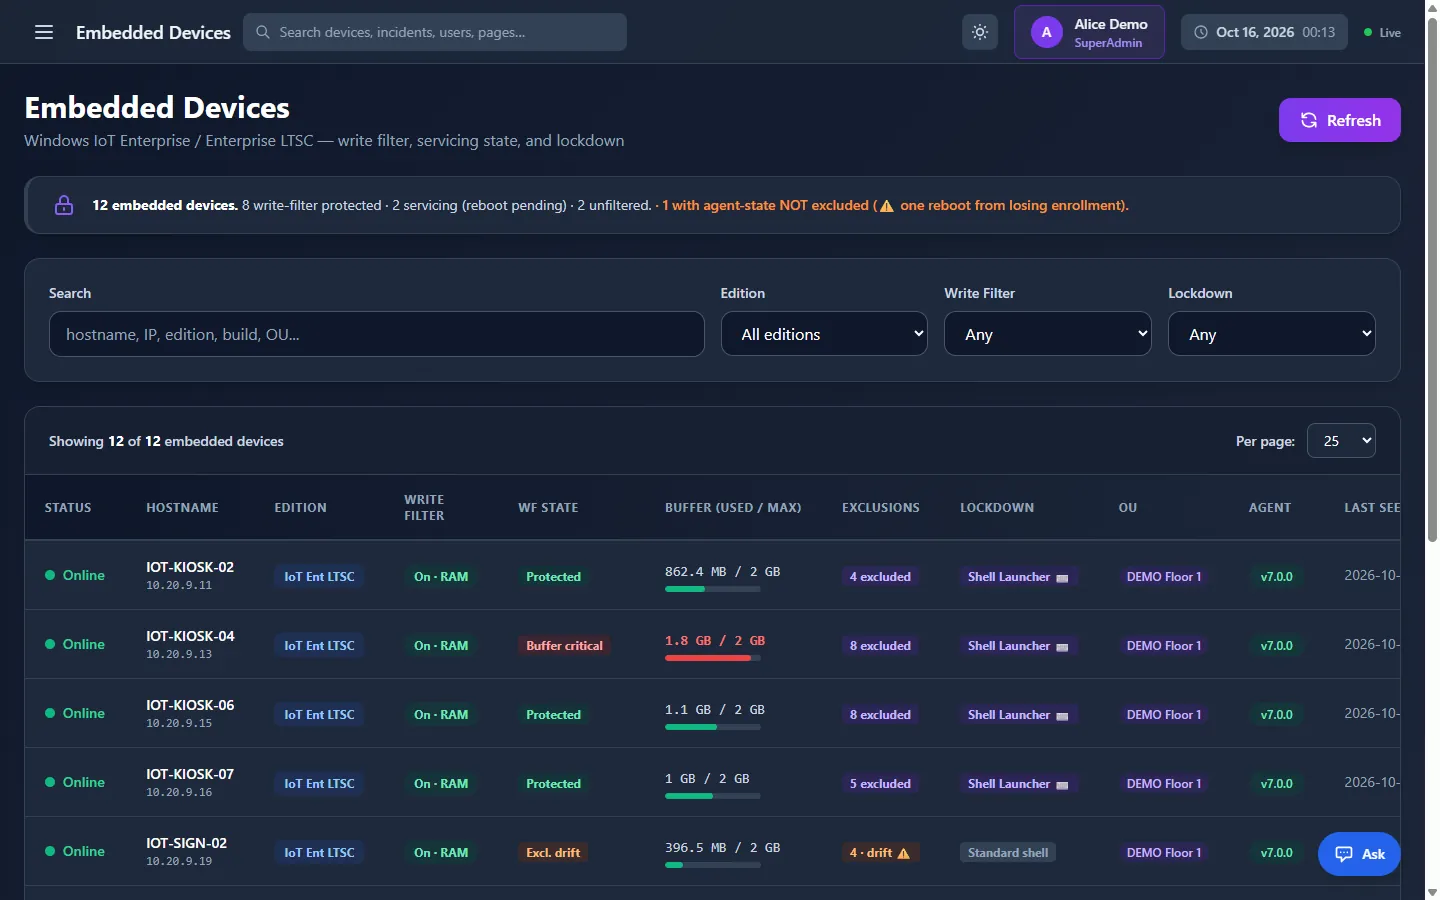Open the Alice Demo SuperAdmin user menu
The height and width of the screenshot is (900, 1440).
1089,32
